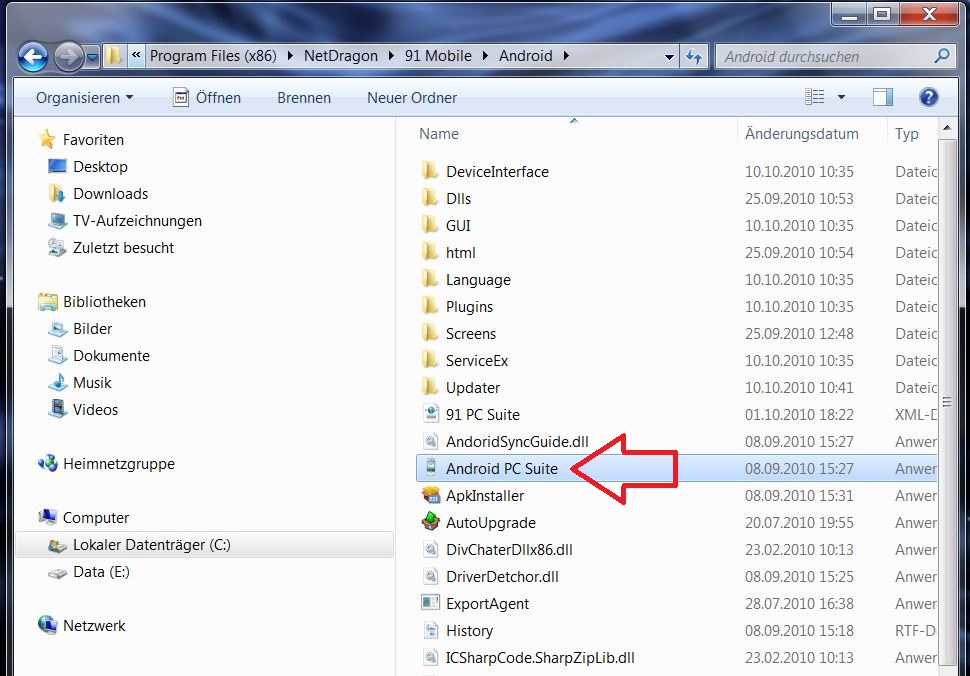The width and height of the screenshot is (970, 676).
Task: Open address bar history dropdown
Action: pos(669,57)
